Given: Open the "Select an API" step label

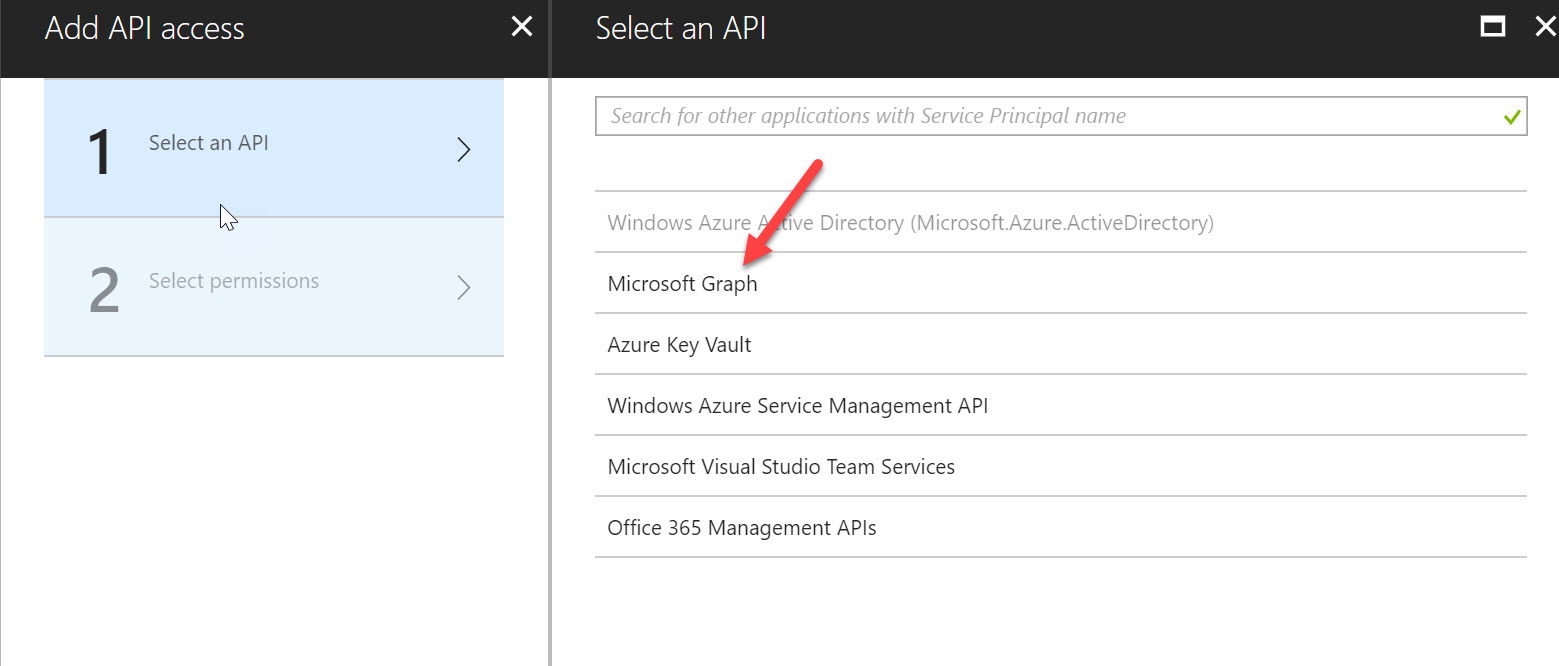Looking at the screenshot, I should 208,143.
